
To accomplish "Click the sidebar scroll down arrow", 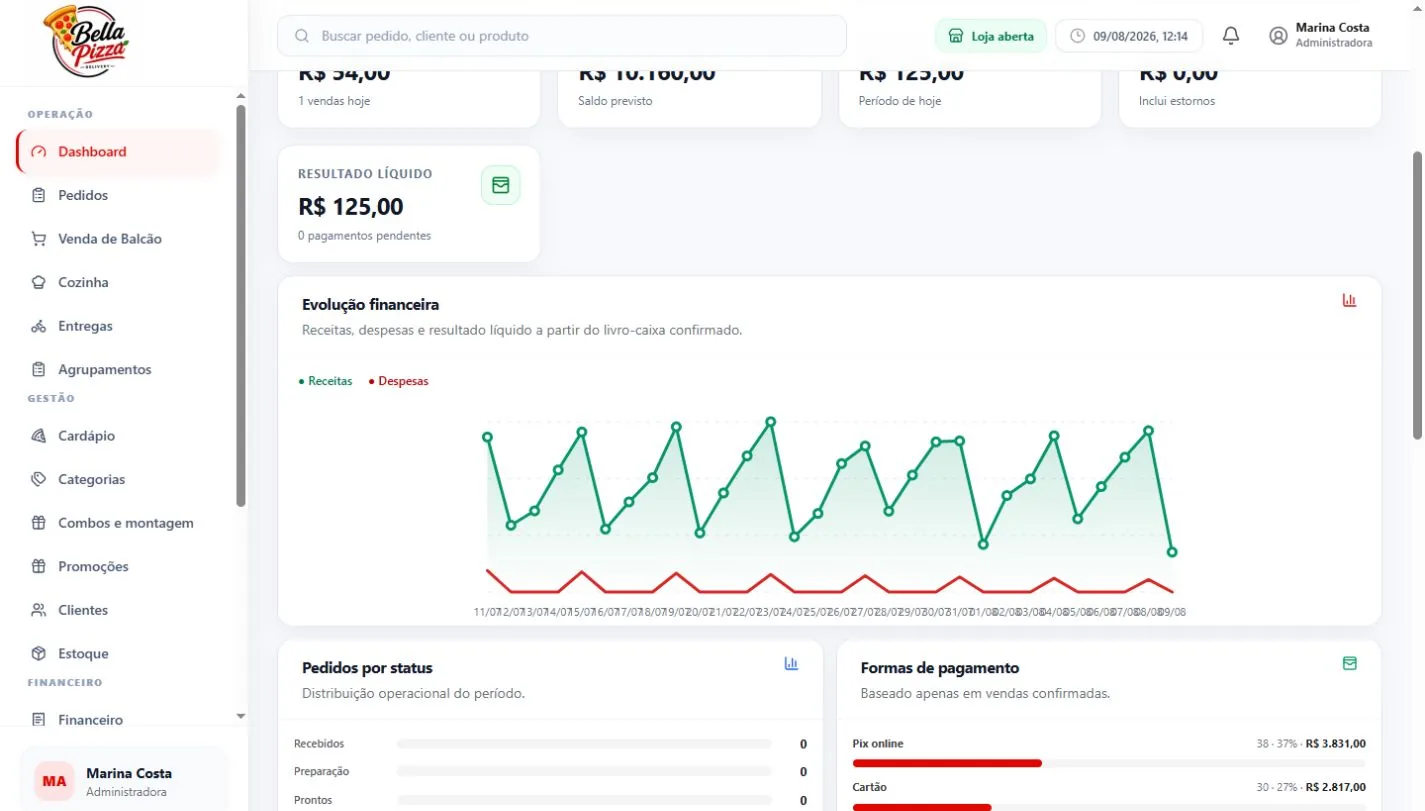I will coord(240,716).
